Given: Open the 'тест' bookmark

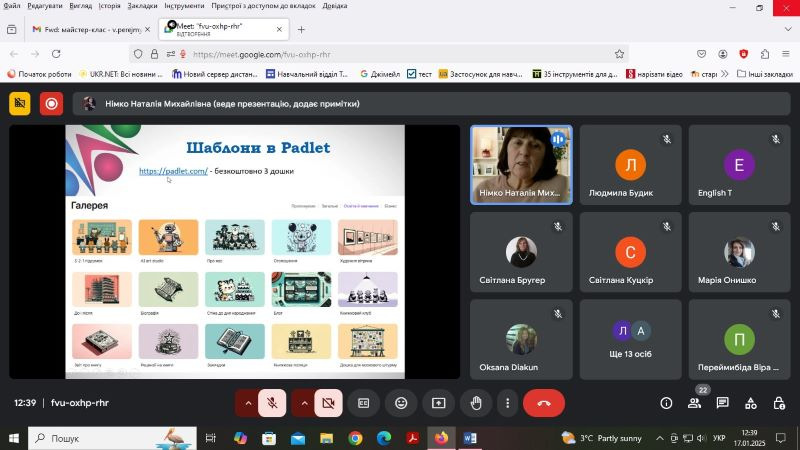Looking at the screenshot, I should pyautogui.click(x=419, y=74).
